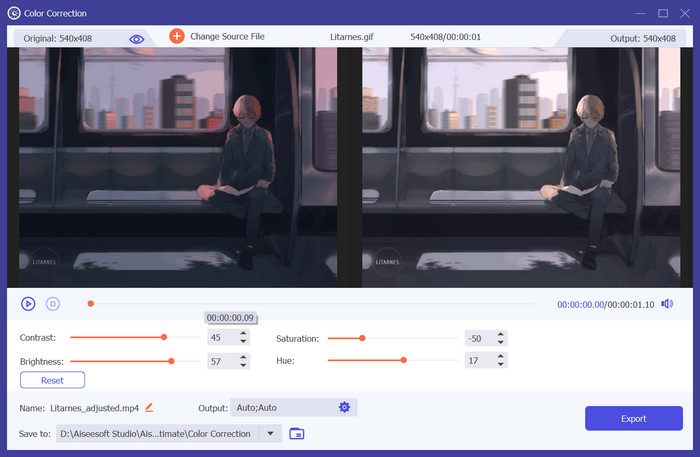Click the Brightness slider handle
Viewport: 700px width, 457px height.
pyautogui.click(x=171, y=361)
